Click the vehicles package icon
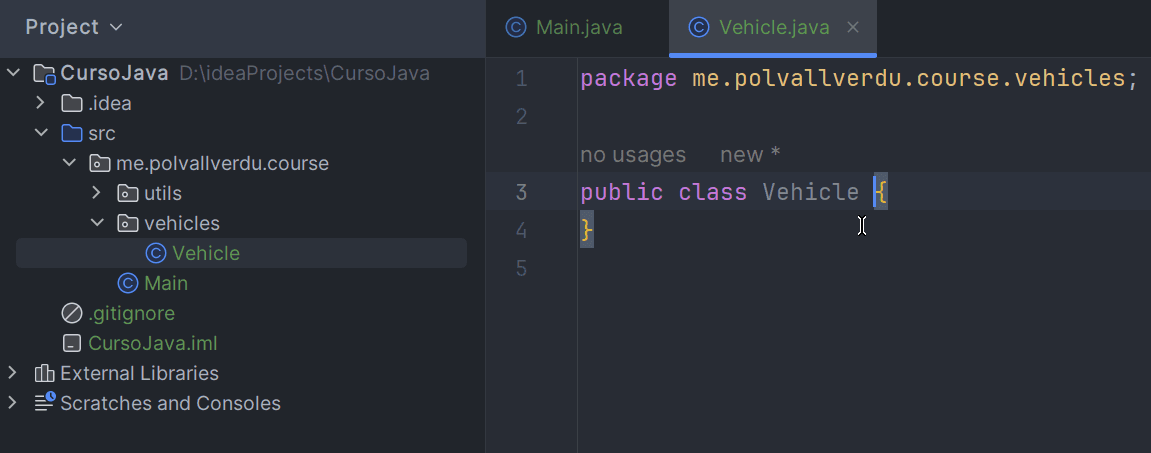 (x=128, y=223)
